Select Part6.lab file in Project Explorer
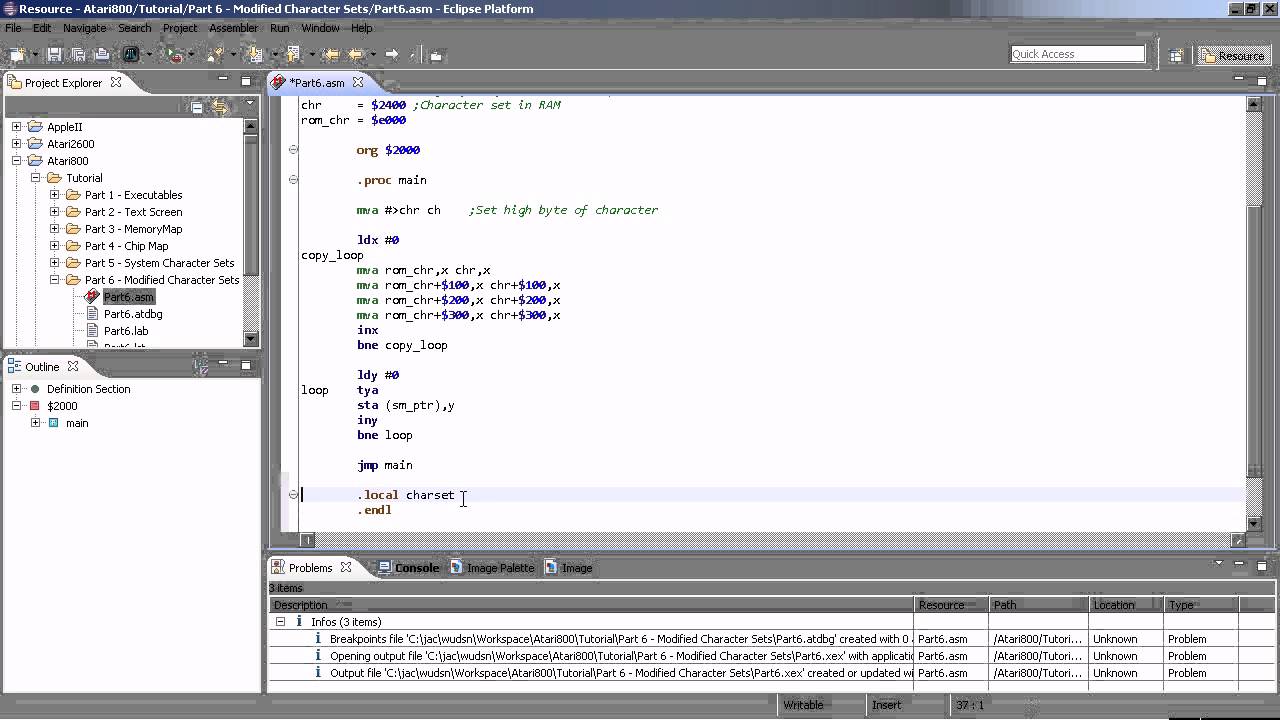 [x=126, y=331]
